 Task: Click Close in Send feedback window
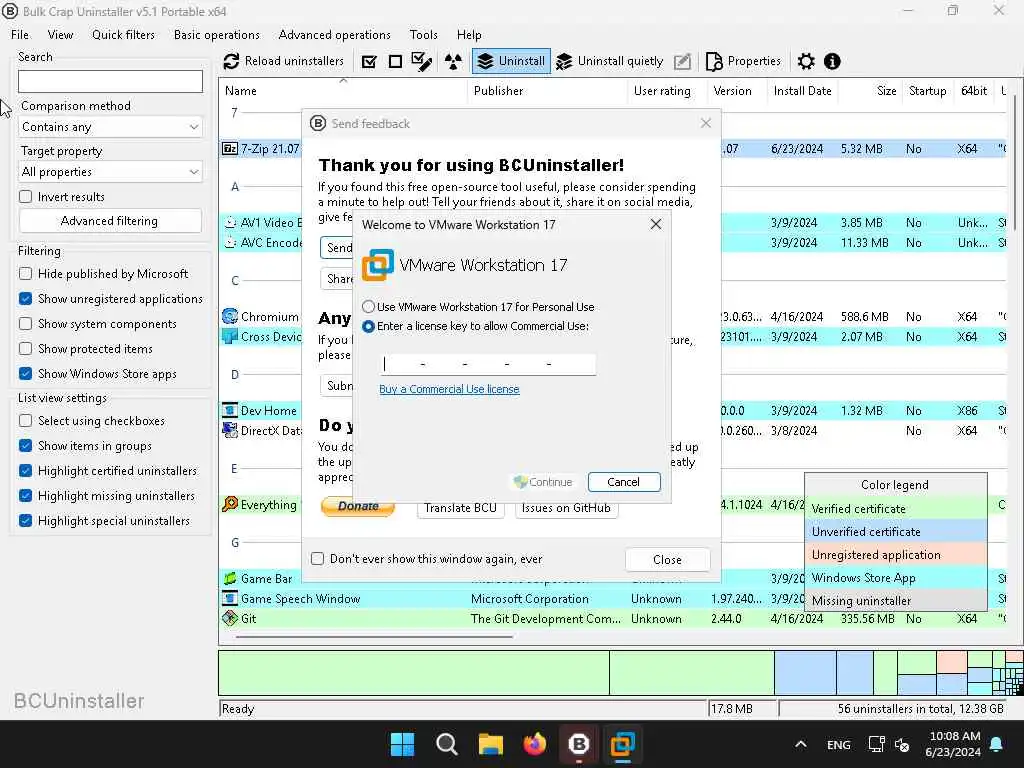pyautogui.click(x=667, y=560)
